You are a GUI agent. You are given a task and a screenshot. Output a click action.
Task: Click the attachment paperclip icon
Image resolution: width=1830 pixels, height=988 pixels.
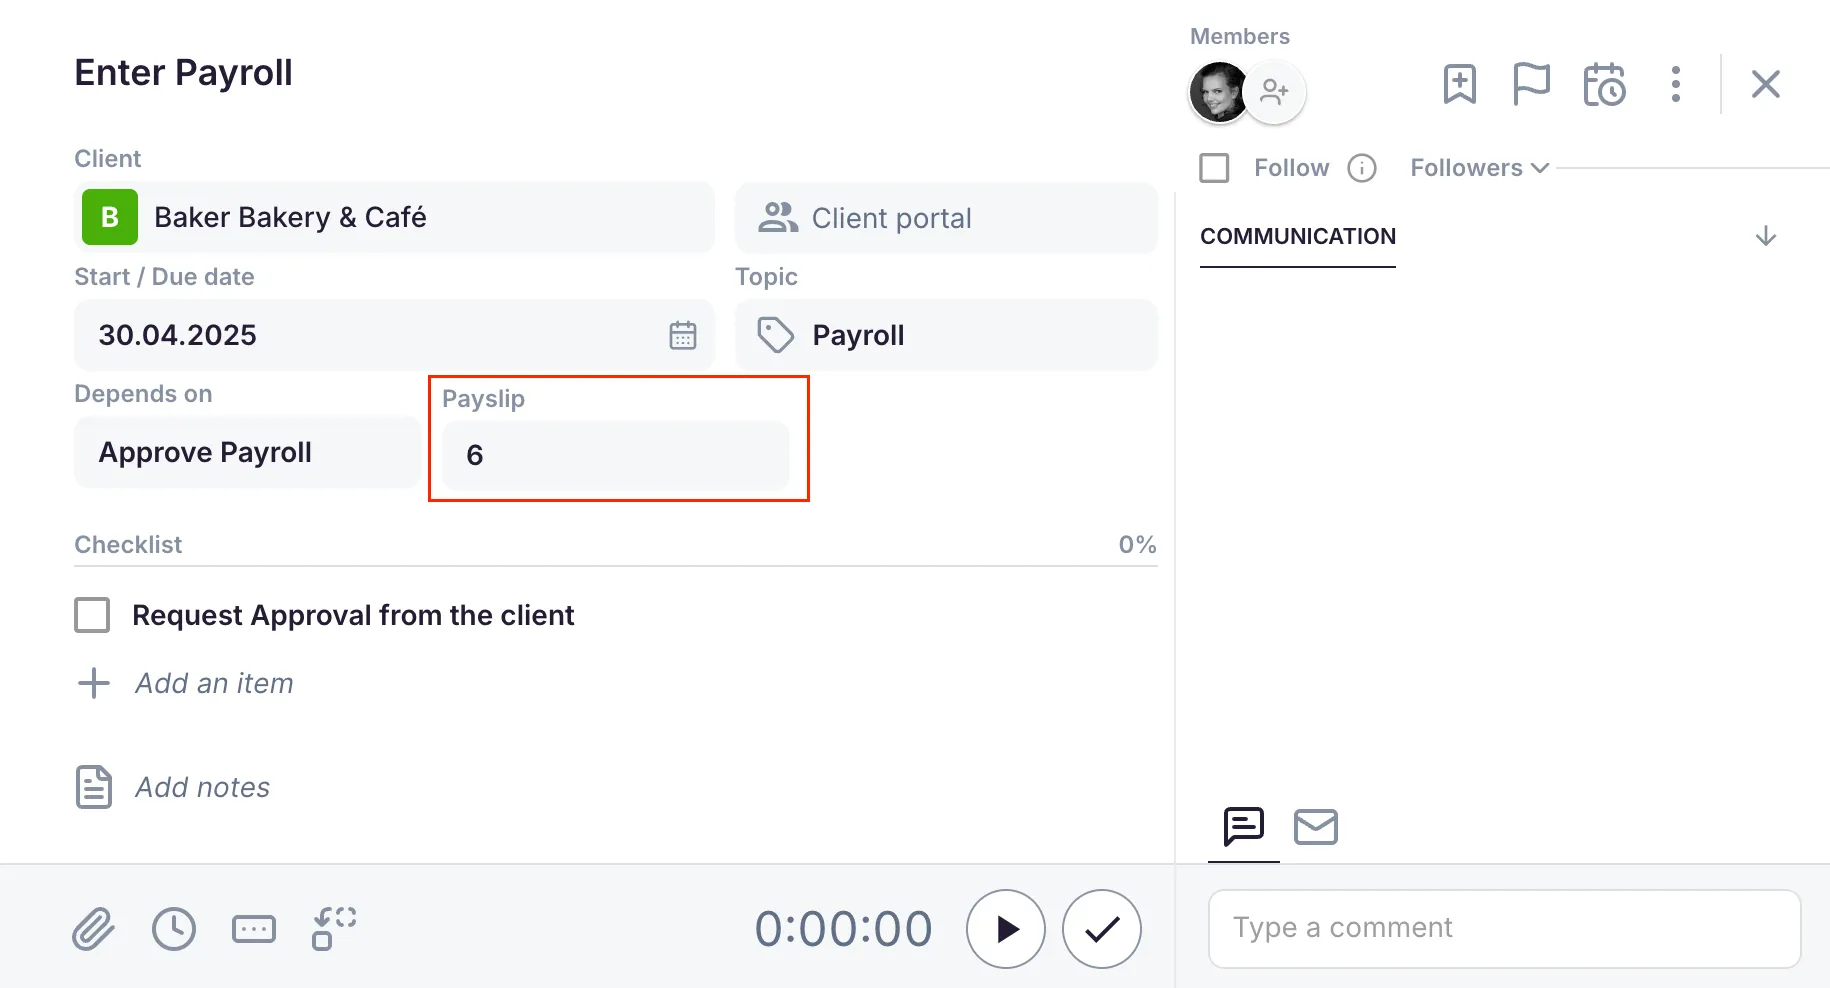(x=93, y=929)
